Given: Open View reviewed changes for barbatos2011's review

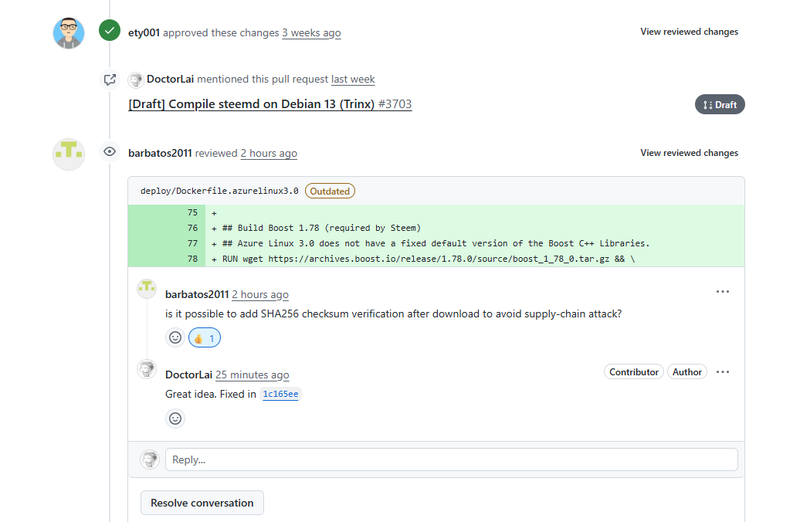Looking at the screenshot, I should tap(689, 153).
